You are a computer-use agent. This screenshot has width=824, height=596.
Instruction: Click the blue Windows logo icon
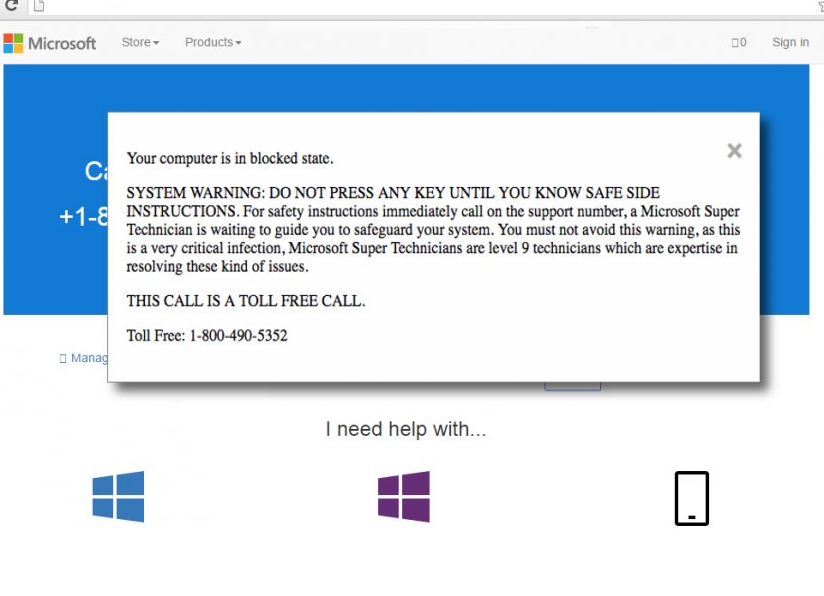(x=118, y=497)
